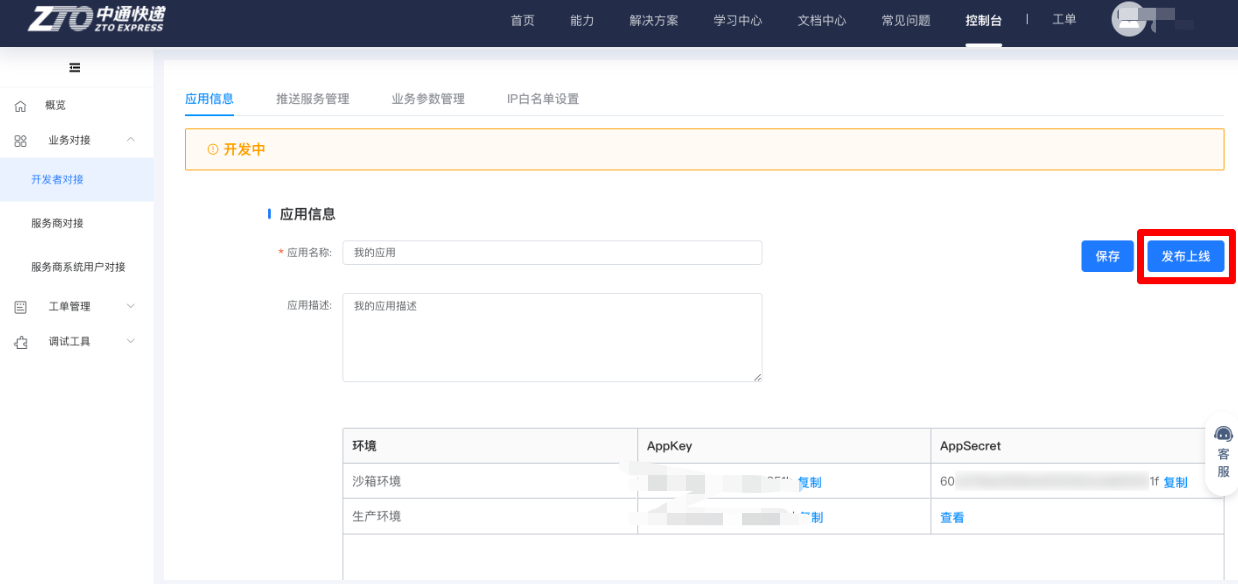Select 服务商系统用户对接 in the sidebar

coord(78,267)
